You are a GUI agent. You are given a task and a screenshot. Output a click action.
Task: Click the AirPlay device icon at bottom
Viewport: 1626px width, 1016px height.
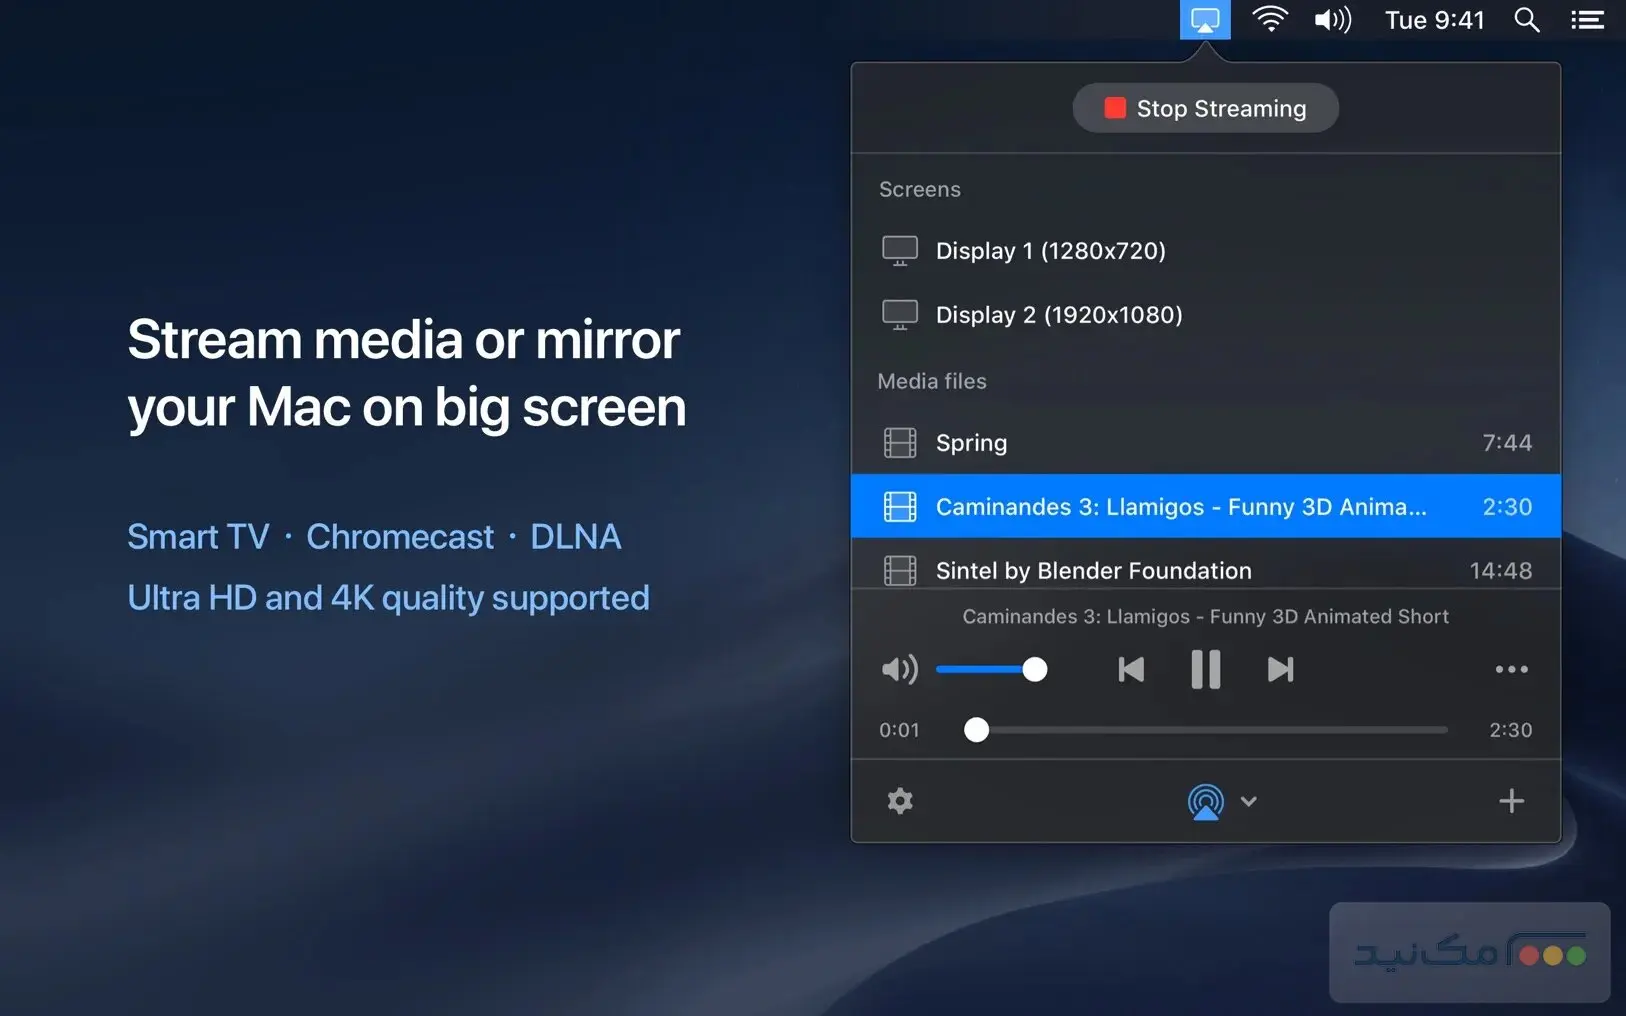tap(1205, 800)
